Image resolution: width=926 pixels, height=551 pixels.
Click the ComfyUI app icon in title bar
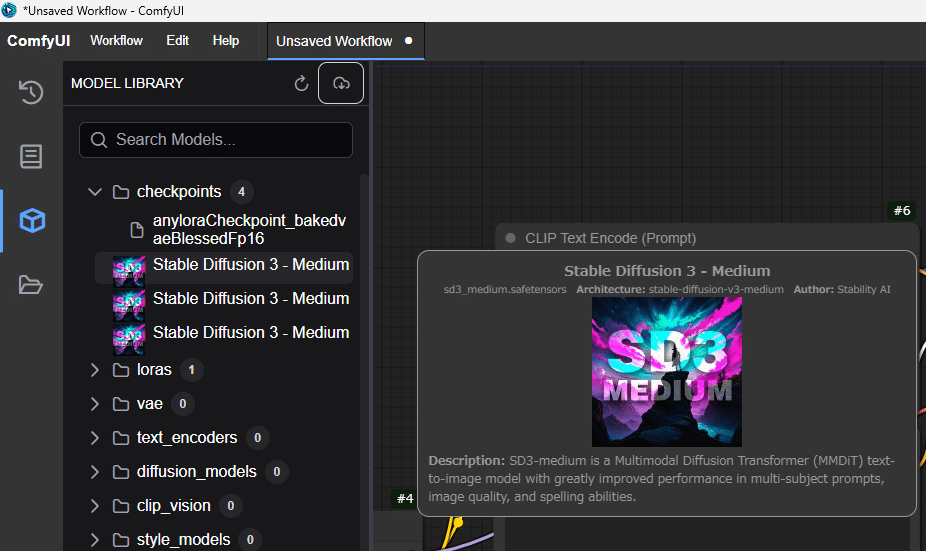[9, 11]
